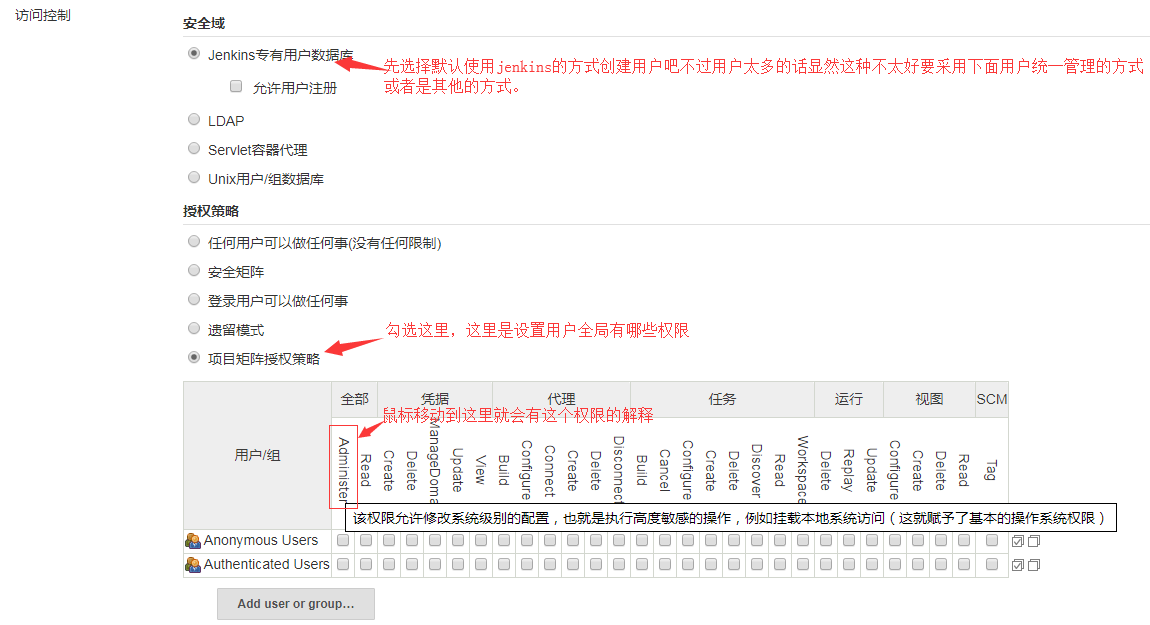
Task: Select the 安全矩阵 authorization strategy
Action: coord(194,270)
